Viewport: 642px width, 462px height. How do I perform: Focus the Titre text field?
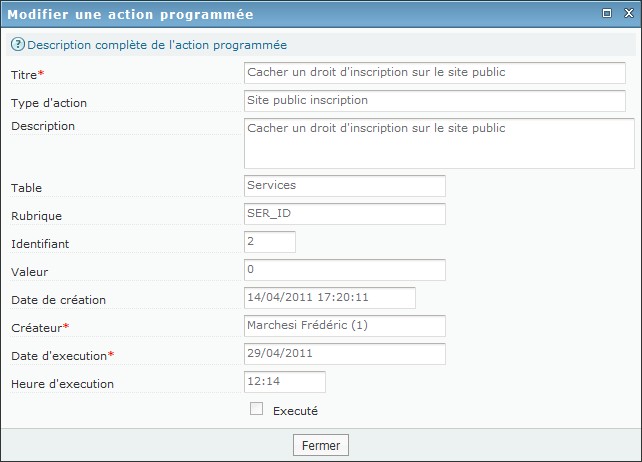click(435, 73)
